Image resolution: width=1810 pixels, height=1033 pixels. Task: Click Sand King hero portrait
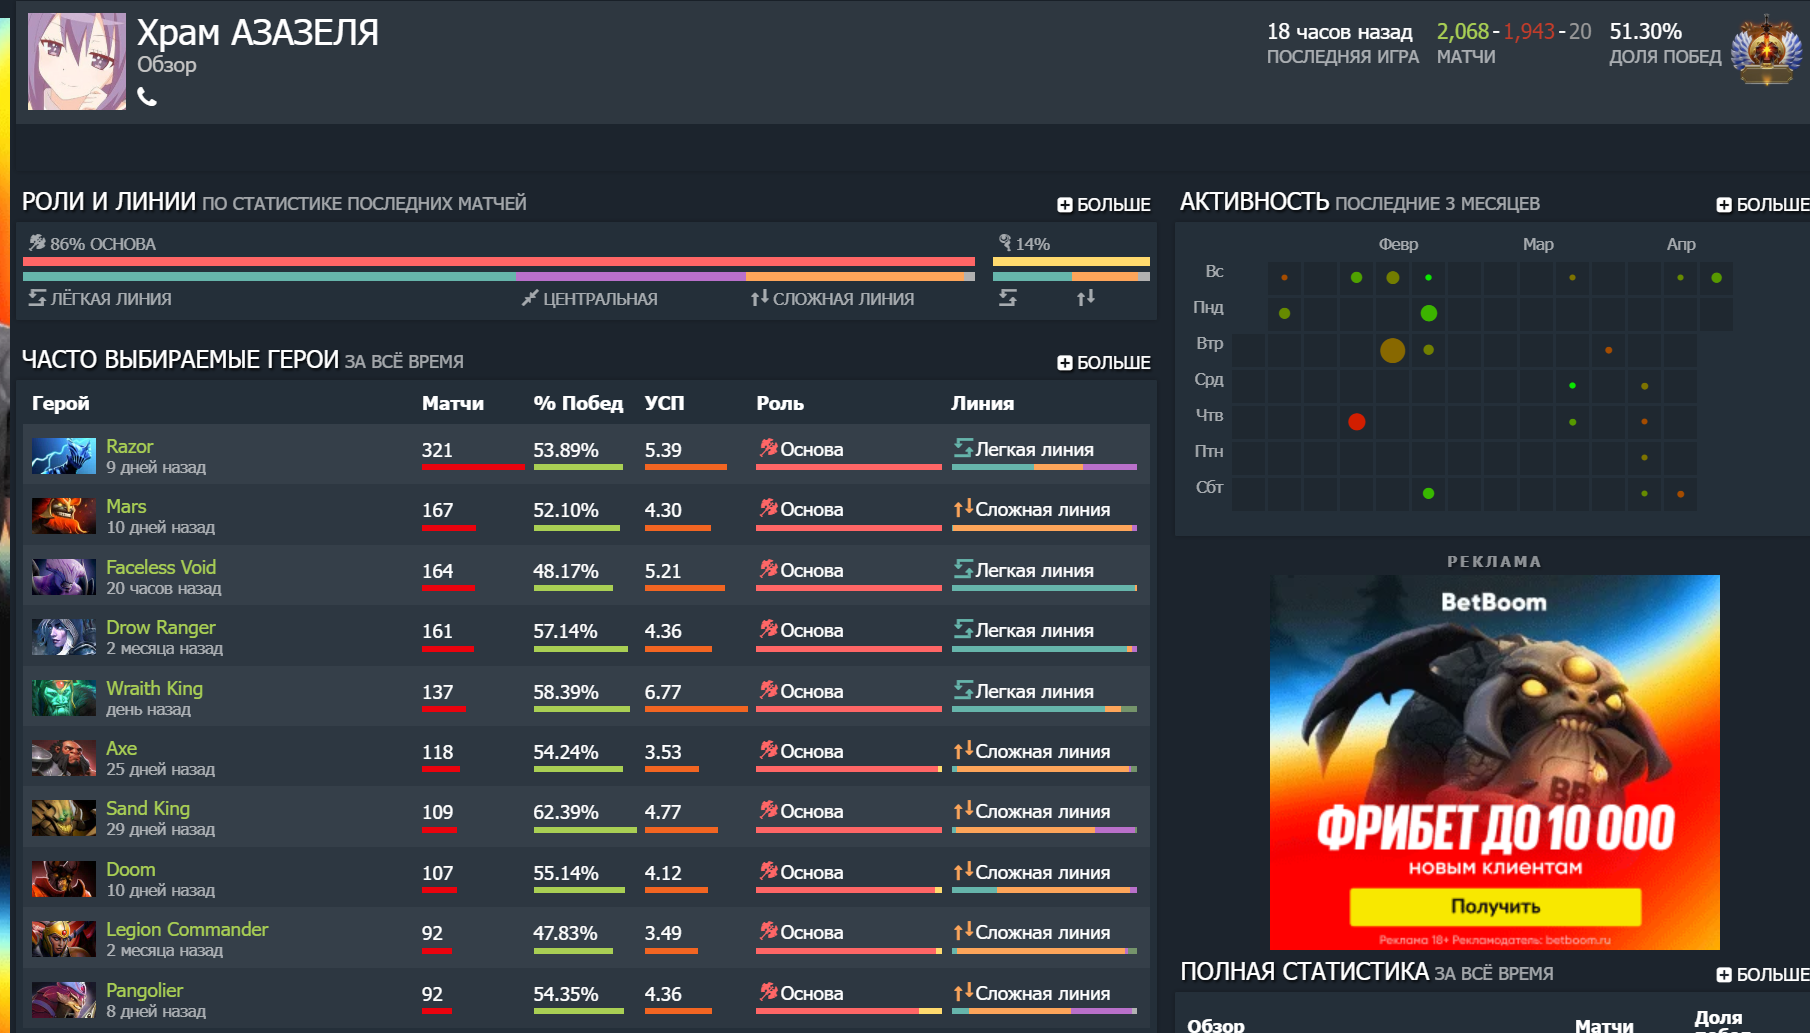(x=64, y=818)
